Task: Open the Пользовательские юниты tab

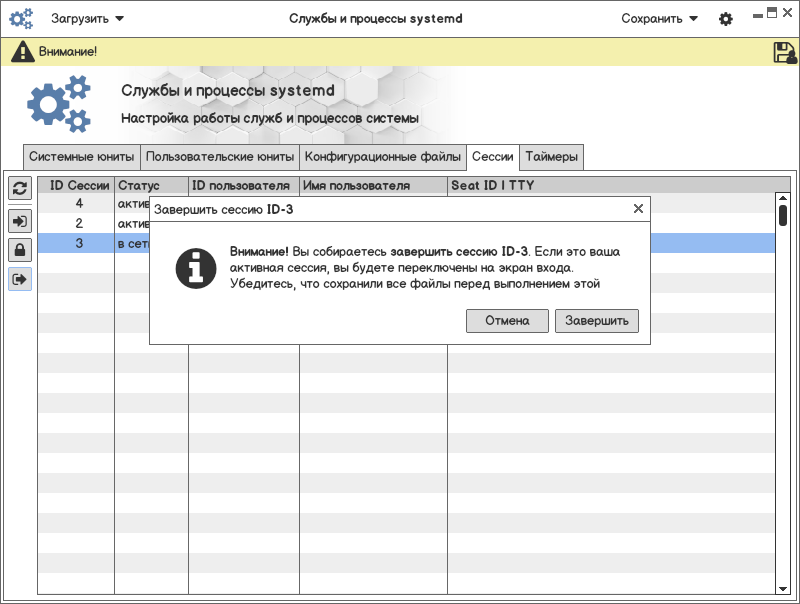Action: point(219,157)
